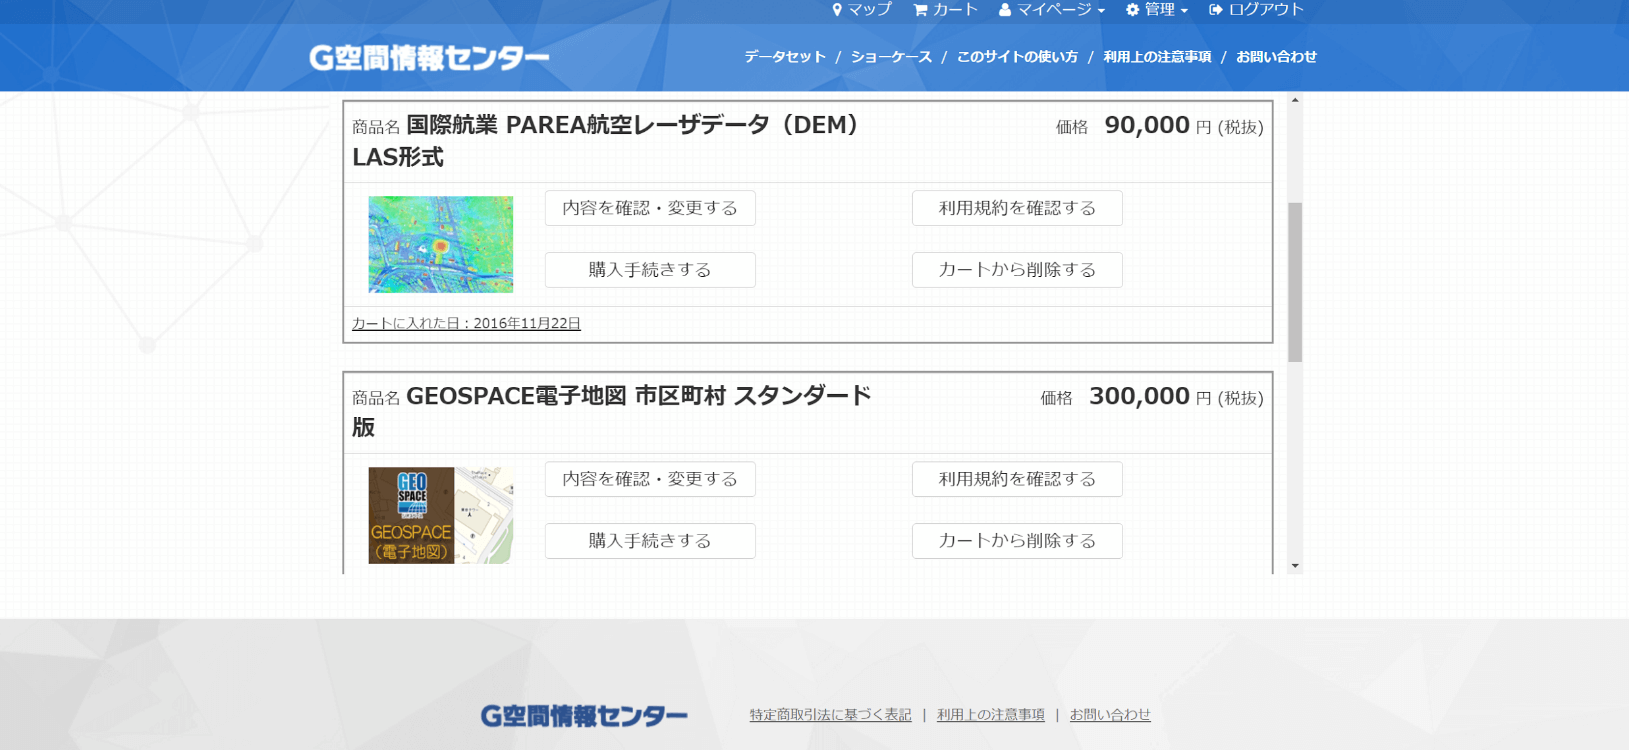Click the cart list scrollbar up arrow
Image resolution: width=1629 pixels, height=750 pixels.
click(1295, 100)
